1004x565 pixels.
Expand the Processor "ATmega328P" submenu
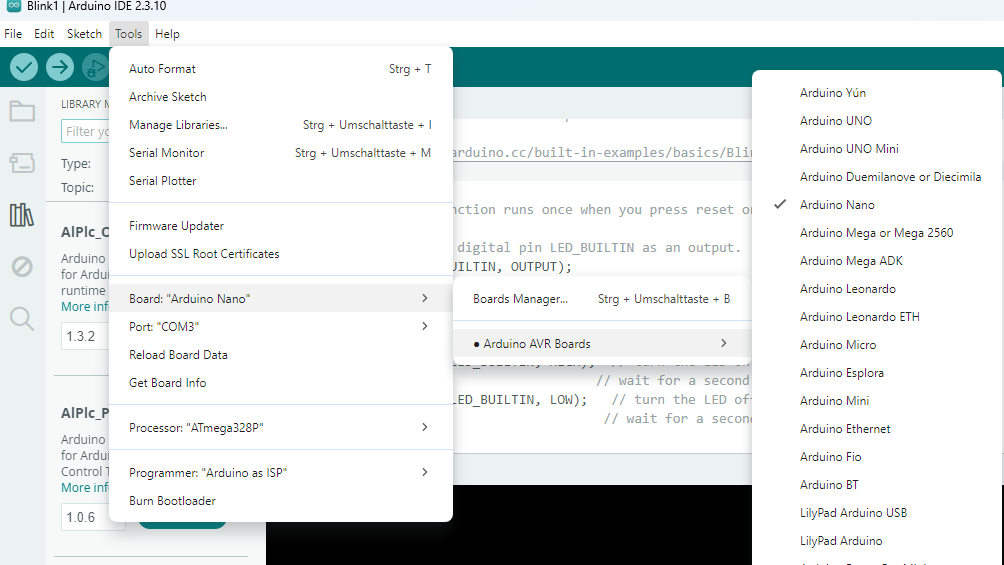(280, 427)
